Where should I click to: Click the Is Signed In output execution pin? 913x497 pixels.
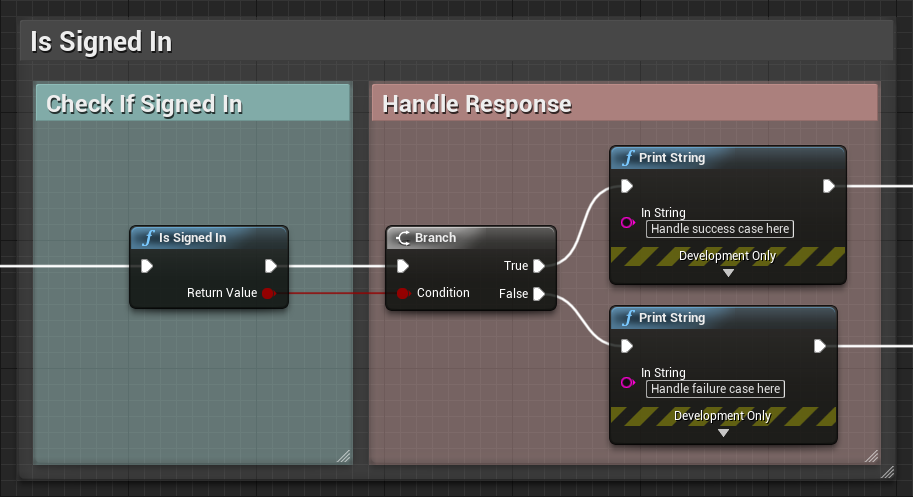271,266
